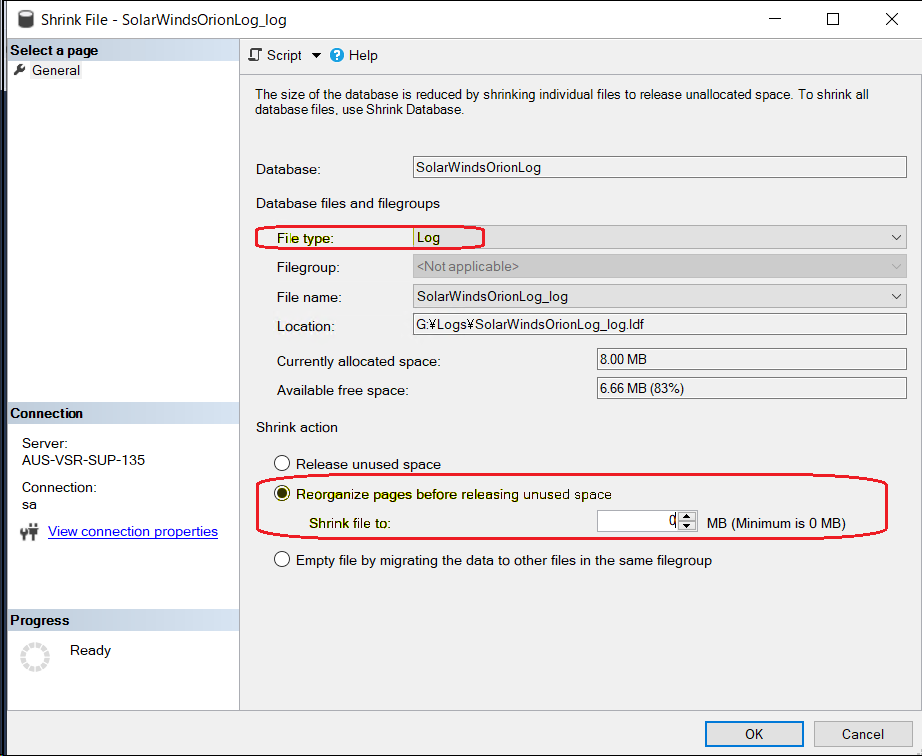Increase Shrink file to value with up arrow
The image size is (922, 756).
pos(687,517)
